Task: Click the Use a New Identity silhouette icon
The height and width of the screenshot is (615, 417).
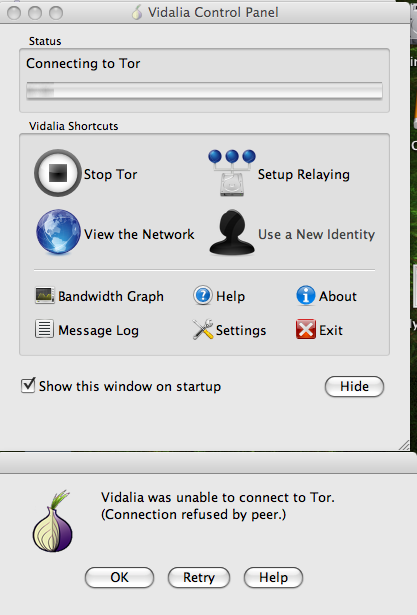Action: pos(232,233)
